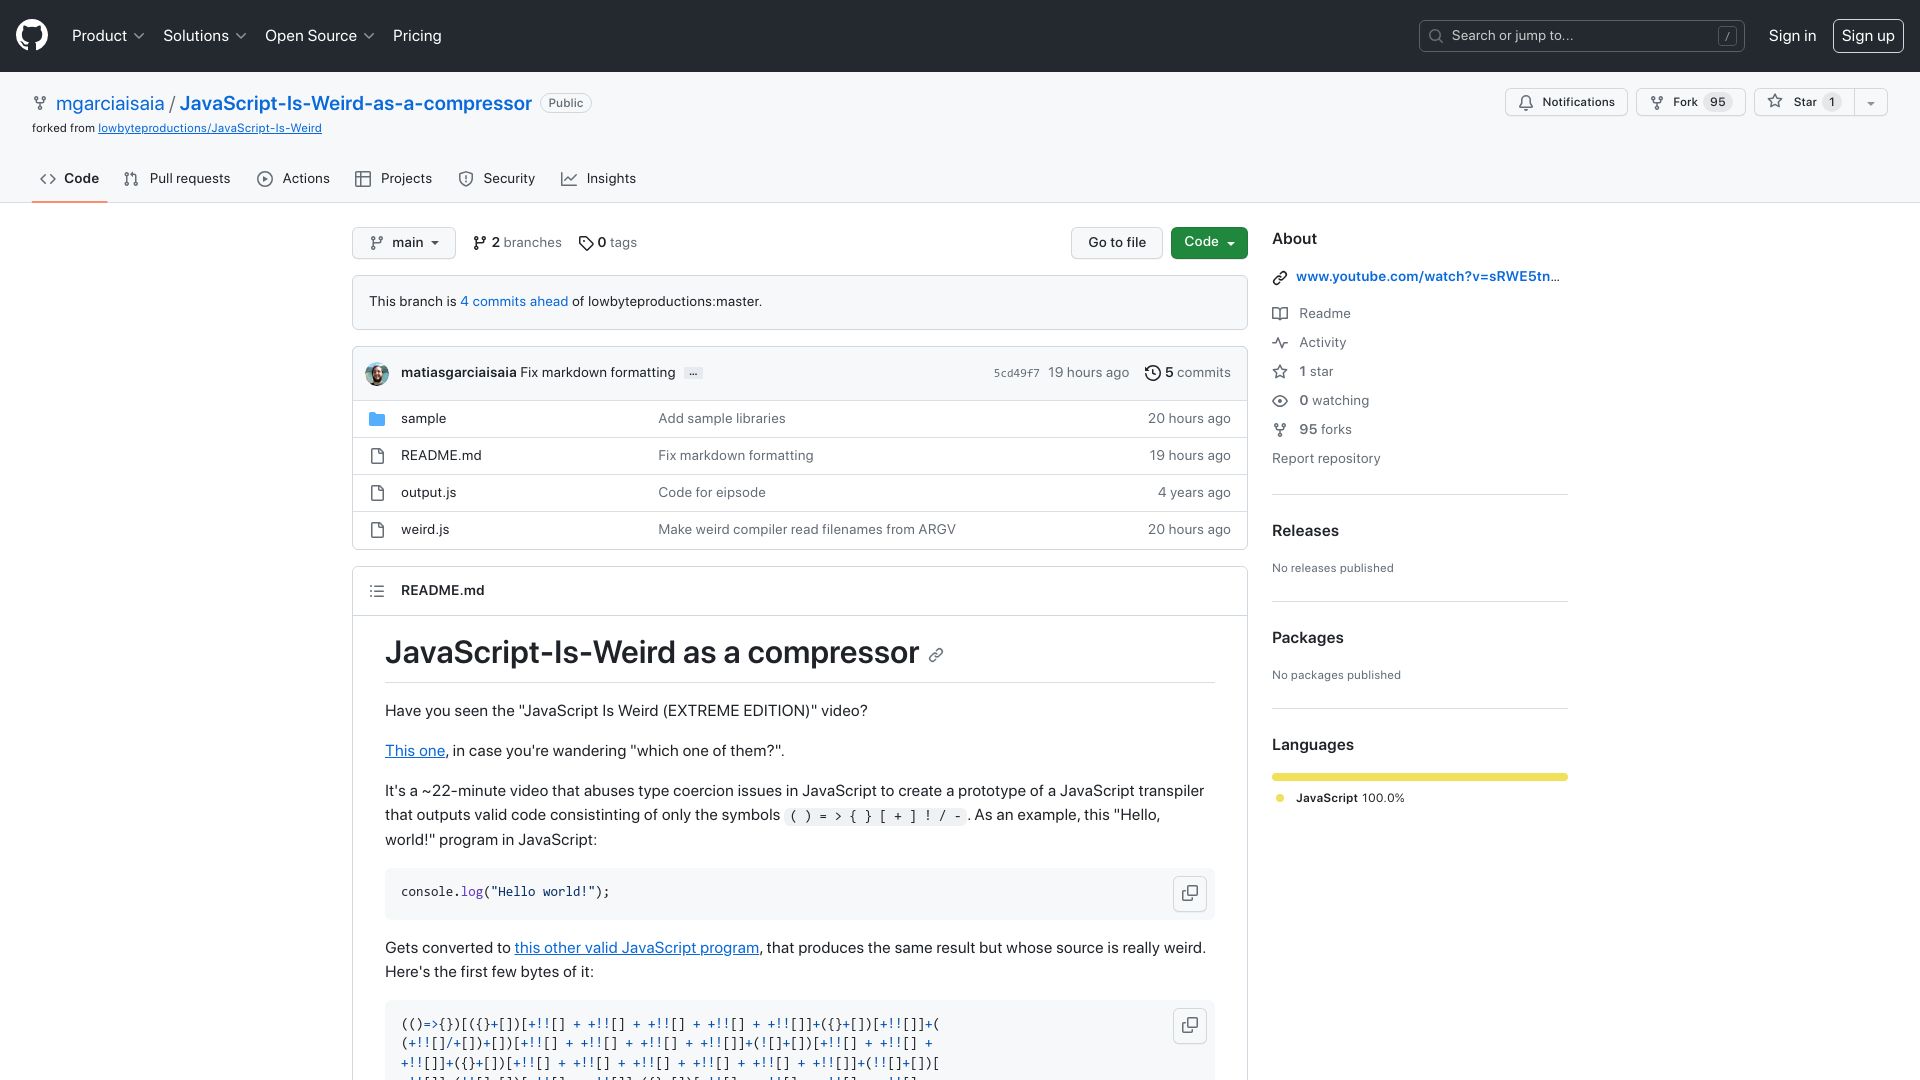Open the output.js file
The height and width of the screenshot is (1080, 1920).
(x=428, y=493)
